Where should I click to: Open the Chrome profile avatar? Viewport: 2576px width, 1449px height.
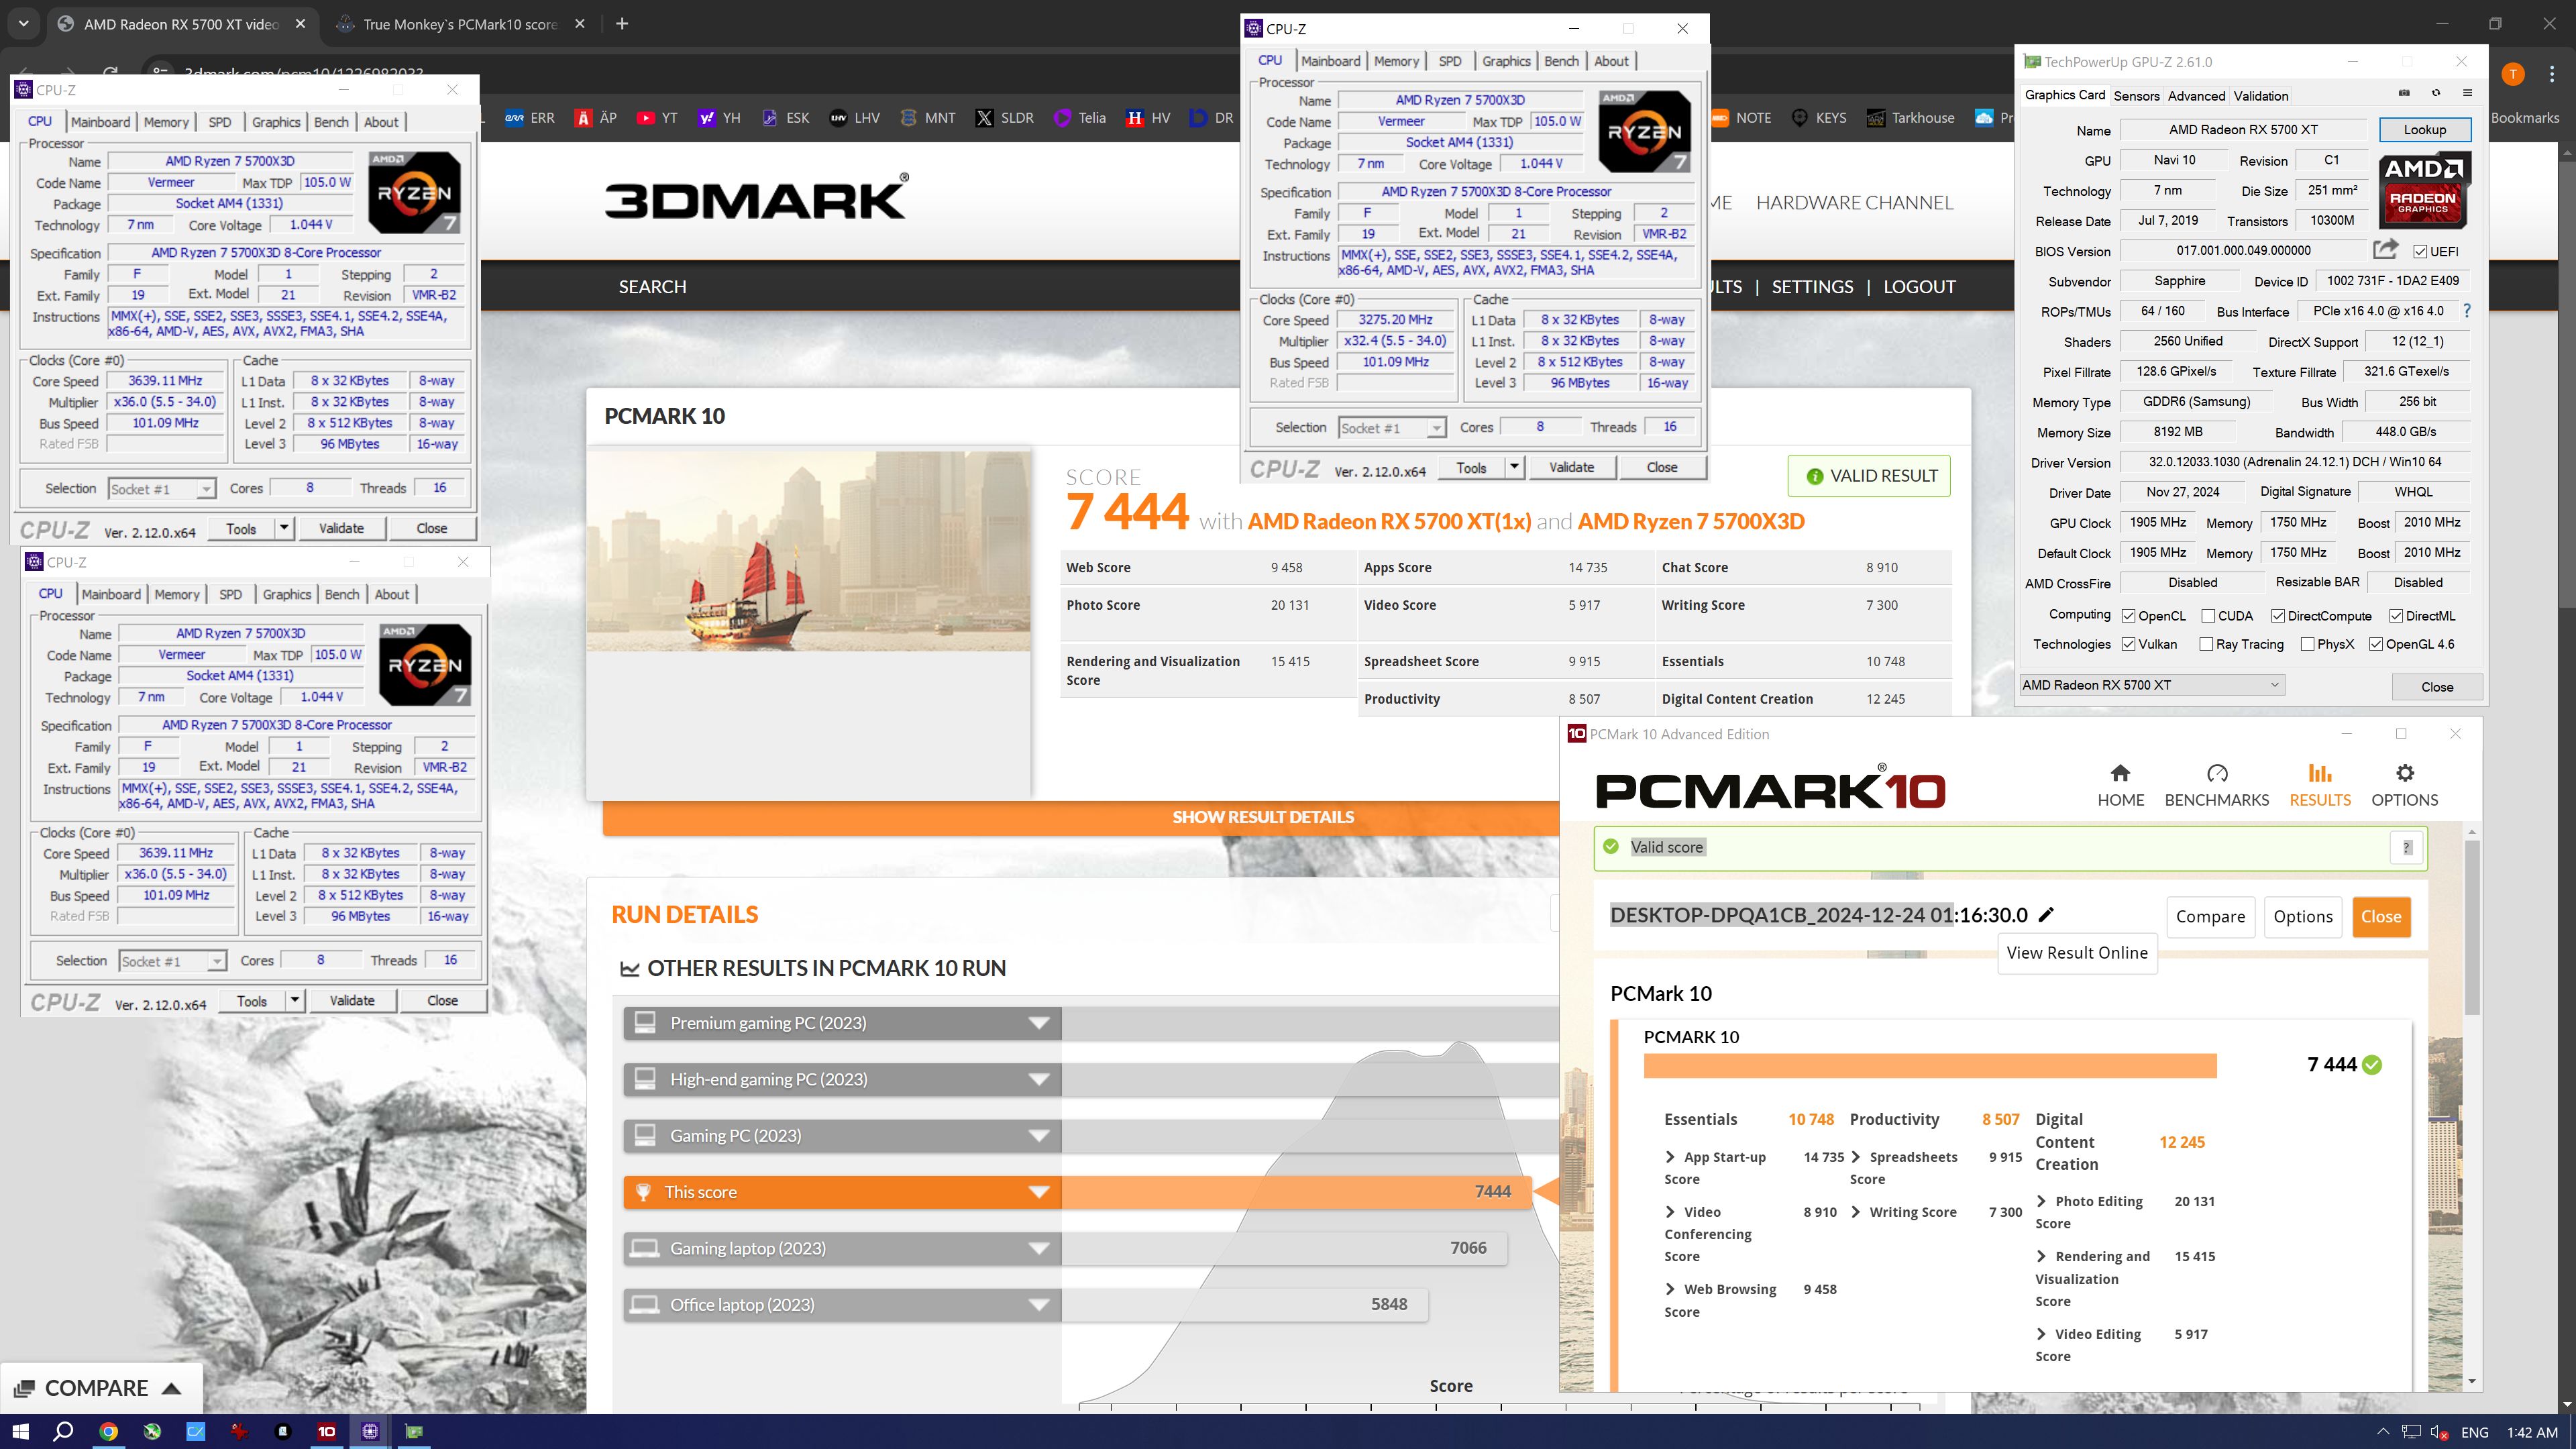pyautogui.click(x=2513, y=74)
